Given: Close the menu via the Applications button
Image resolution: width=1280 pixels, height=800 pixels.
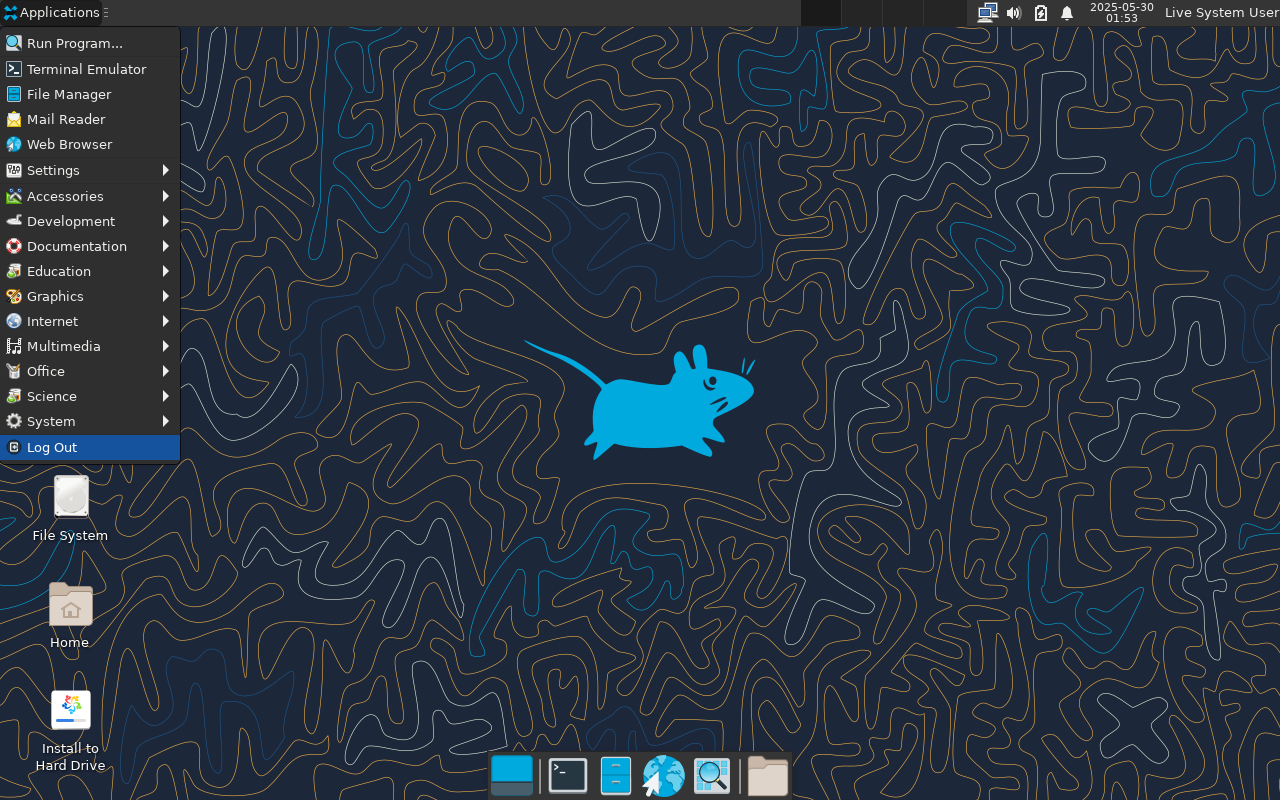Looking at the screenshot, I should (52, 13).
